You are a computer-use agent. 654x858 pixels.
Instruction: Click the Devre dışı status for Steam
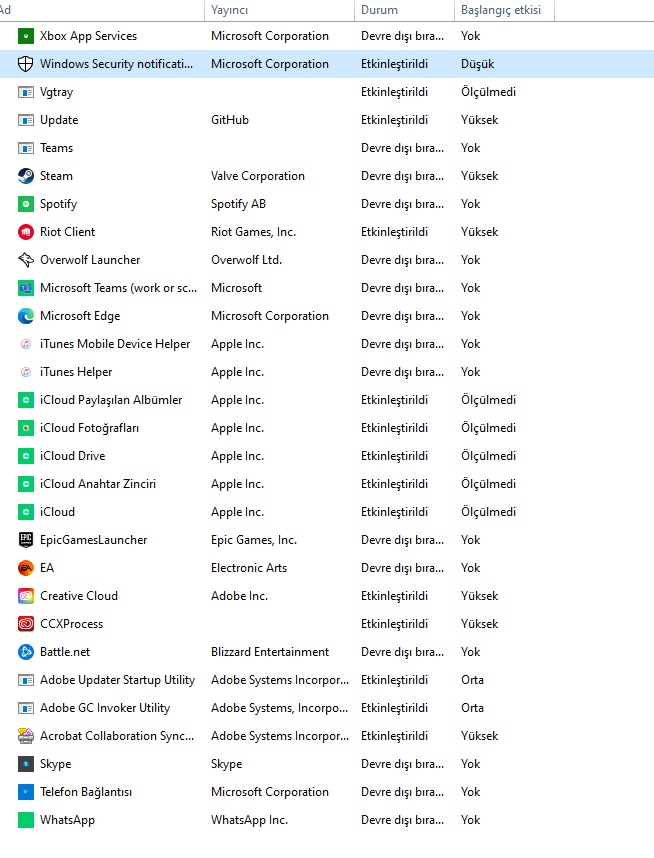click(x=402, y=176)
